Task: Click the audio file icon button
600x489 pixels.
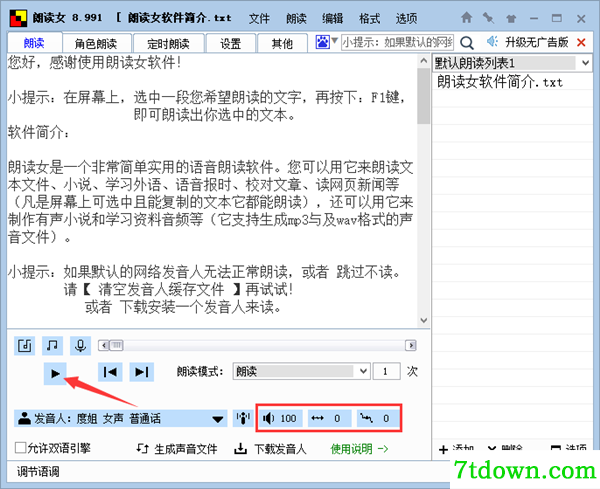Action: pos(25,346)
